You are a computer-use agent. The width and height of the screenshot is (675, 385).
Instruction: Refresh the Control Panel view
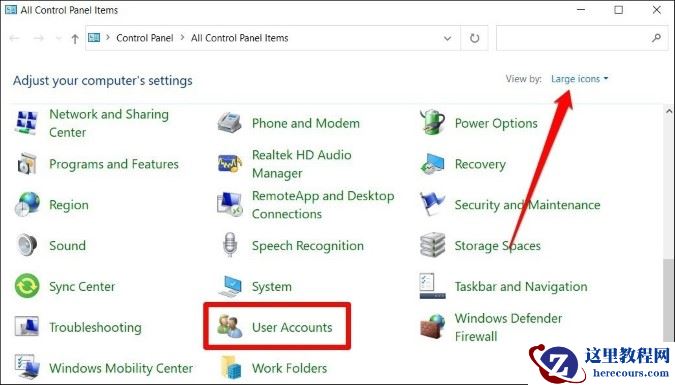pyautogui.click(x=474, y=38)
